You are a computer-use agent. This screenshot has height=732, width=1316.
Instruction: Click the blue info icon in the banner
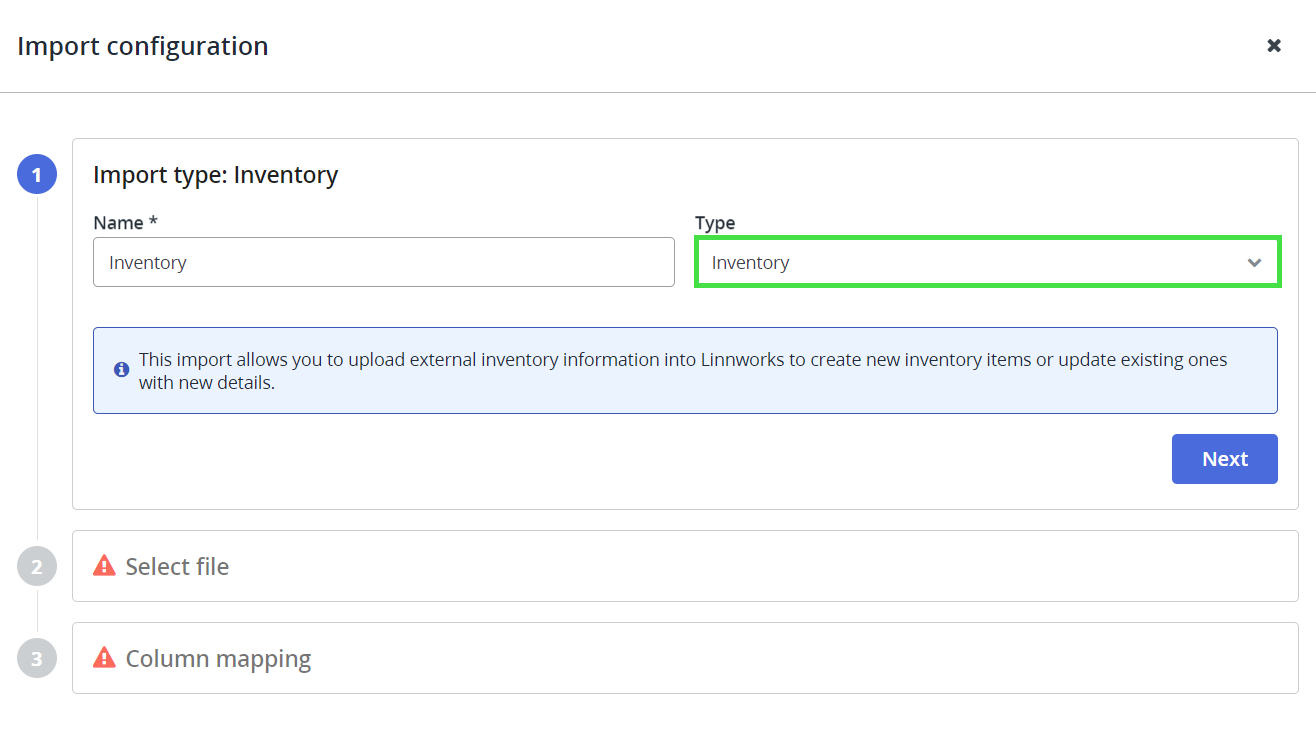click(122, 369)
